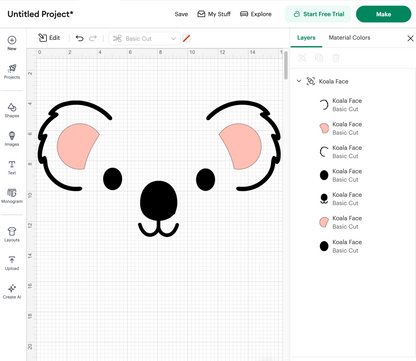Open My Stuff link
The image size is (416, 361).
(214, 14)
